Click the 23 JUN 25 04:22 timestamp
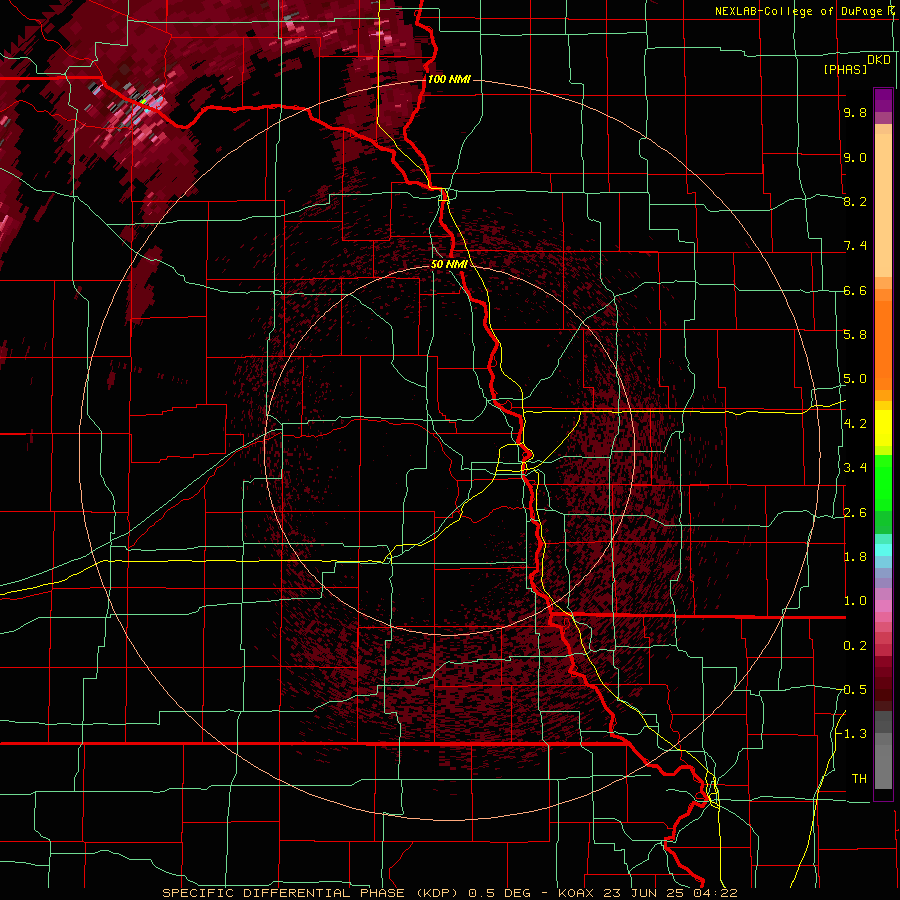900x900 pixels. 671,893
